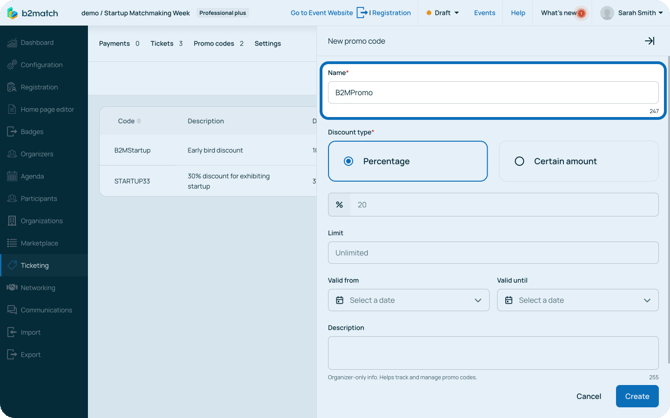This screenshot has width=670, height=418.
Task: Expand the Draft status dropdown
Action: coord(443,13)
